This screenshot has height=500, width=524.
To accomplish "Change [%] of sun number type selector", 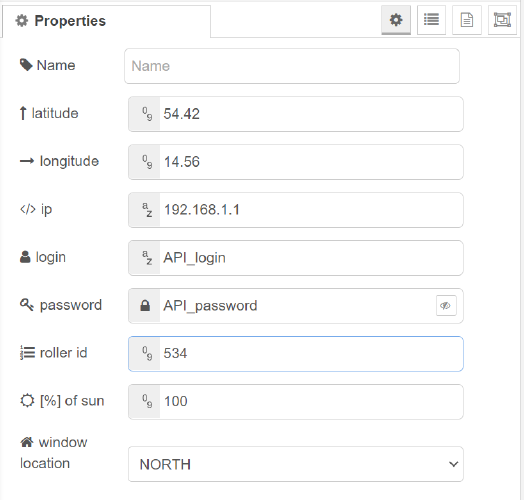I will coord(145,402).
